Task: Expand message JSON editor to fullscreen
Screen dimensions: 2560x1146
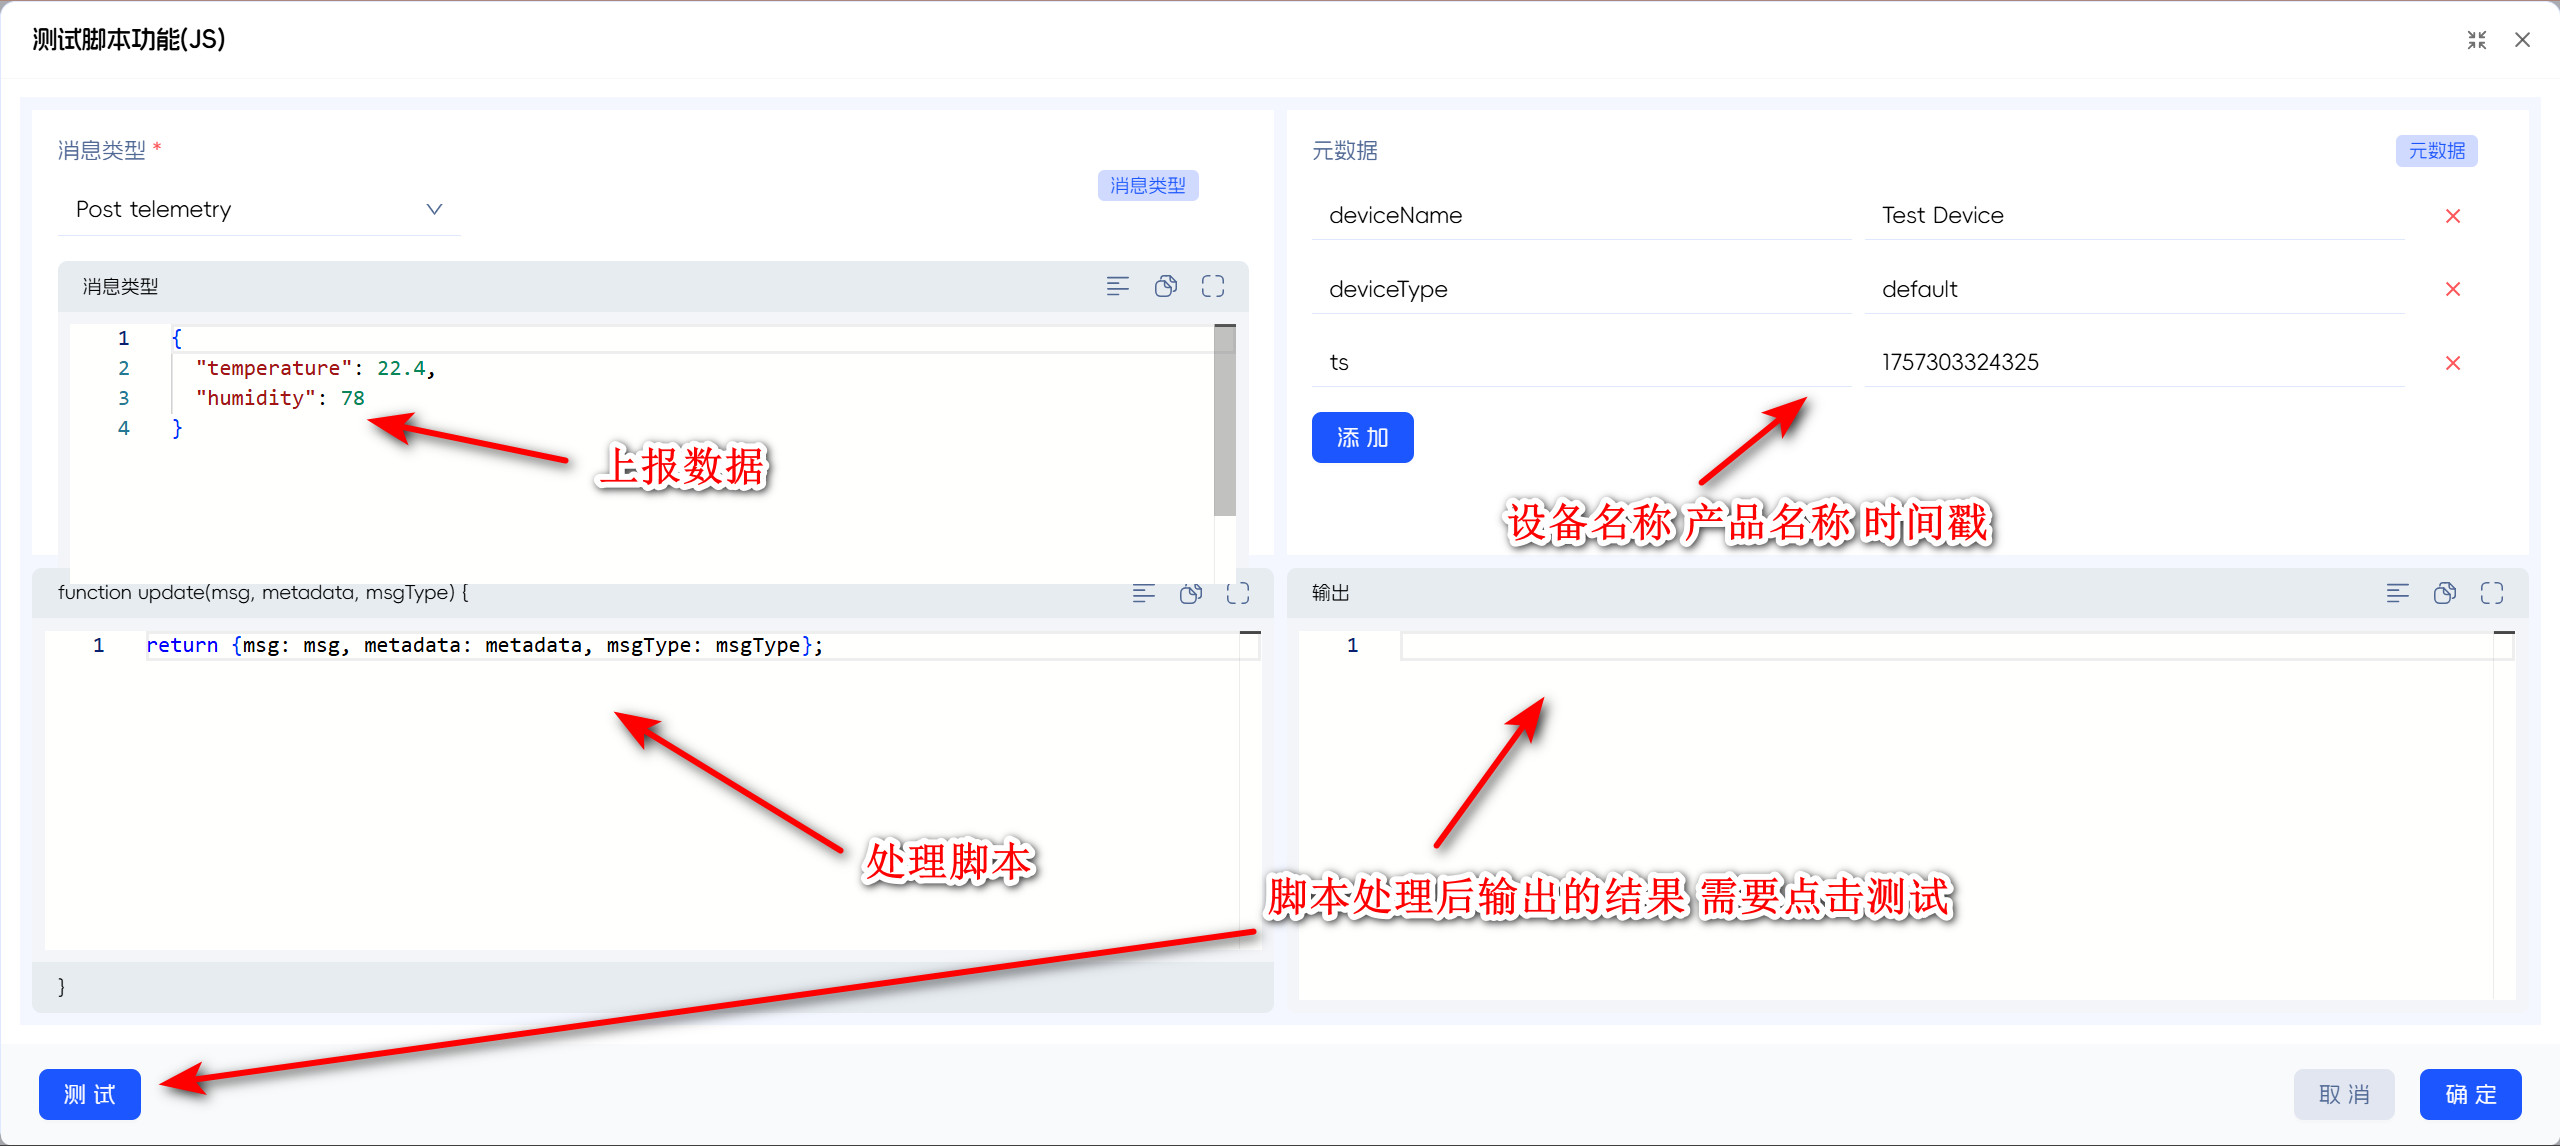Action: (1212, 287)
